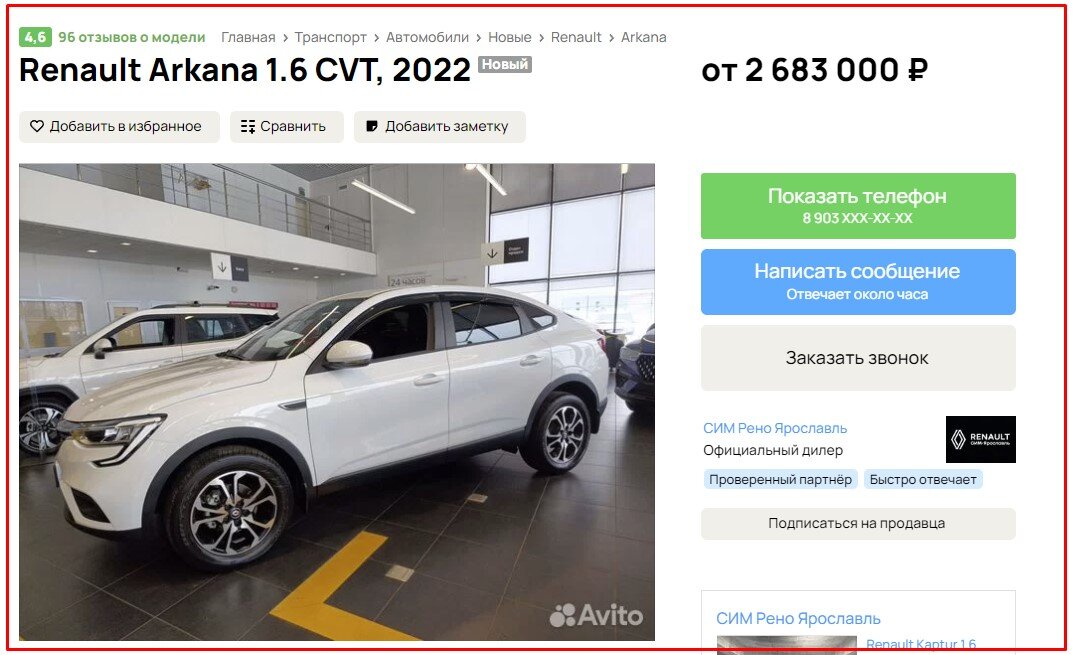Open Написать сообщение to message the seller
1080x655 pixels.
(858, 282)
